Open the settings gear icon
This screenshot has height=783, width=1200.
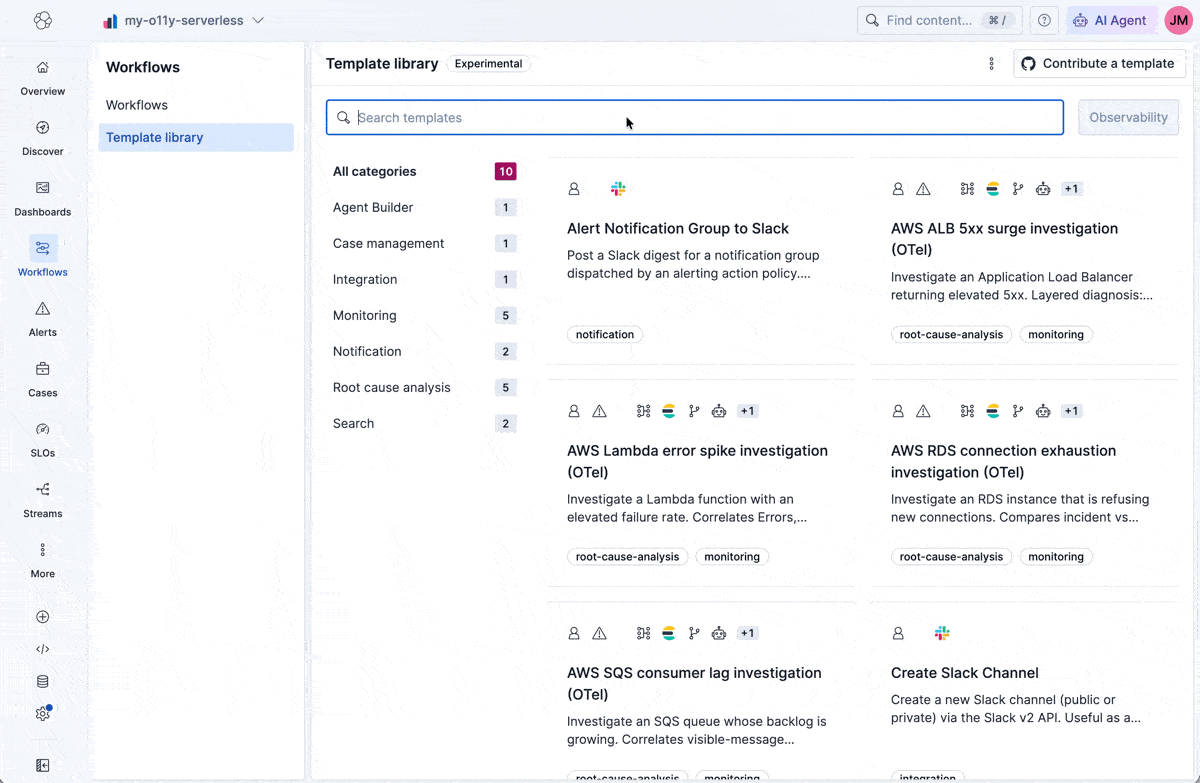click(x=43, y=714)
